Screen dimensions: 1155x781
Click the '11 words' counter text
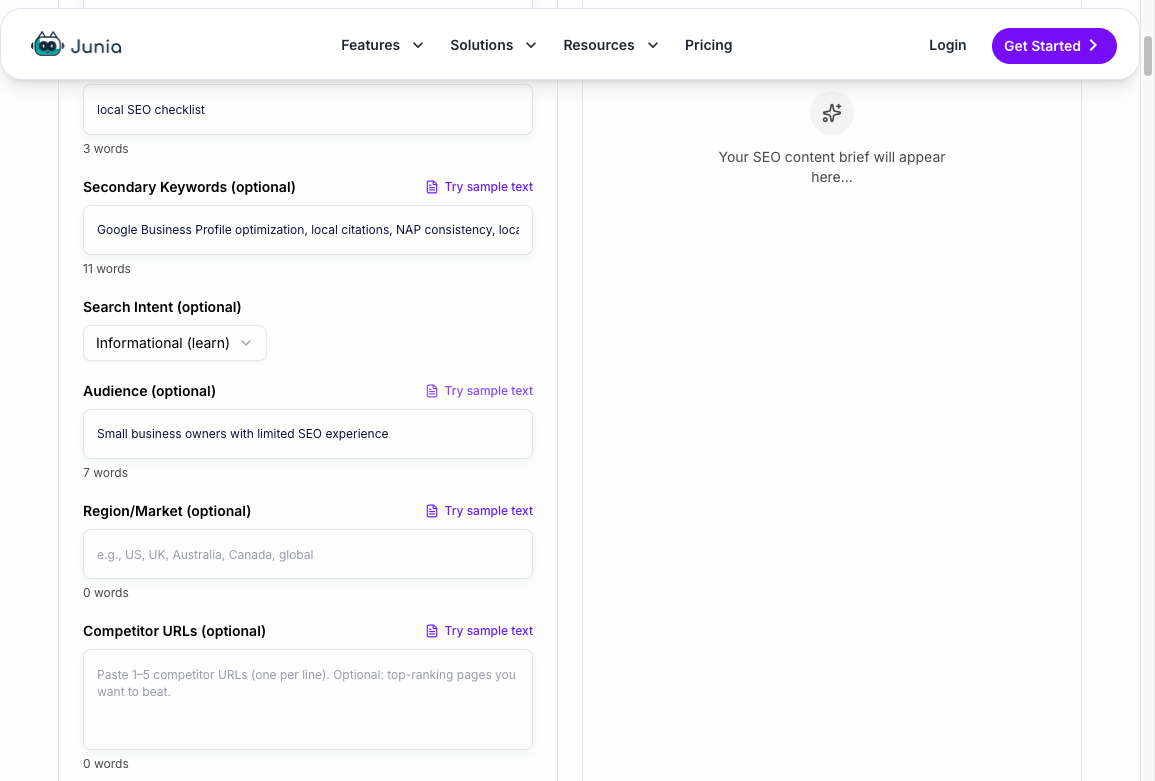click(x=107, y=269)
